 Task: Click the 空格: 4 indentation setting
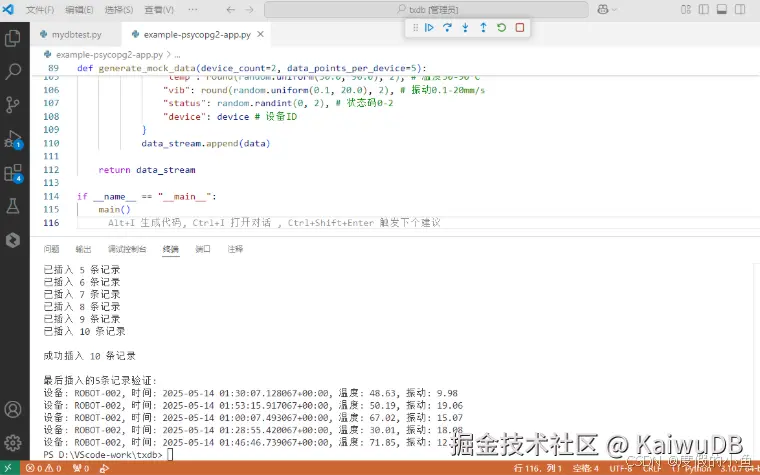(x=586, y=468)
